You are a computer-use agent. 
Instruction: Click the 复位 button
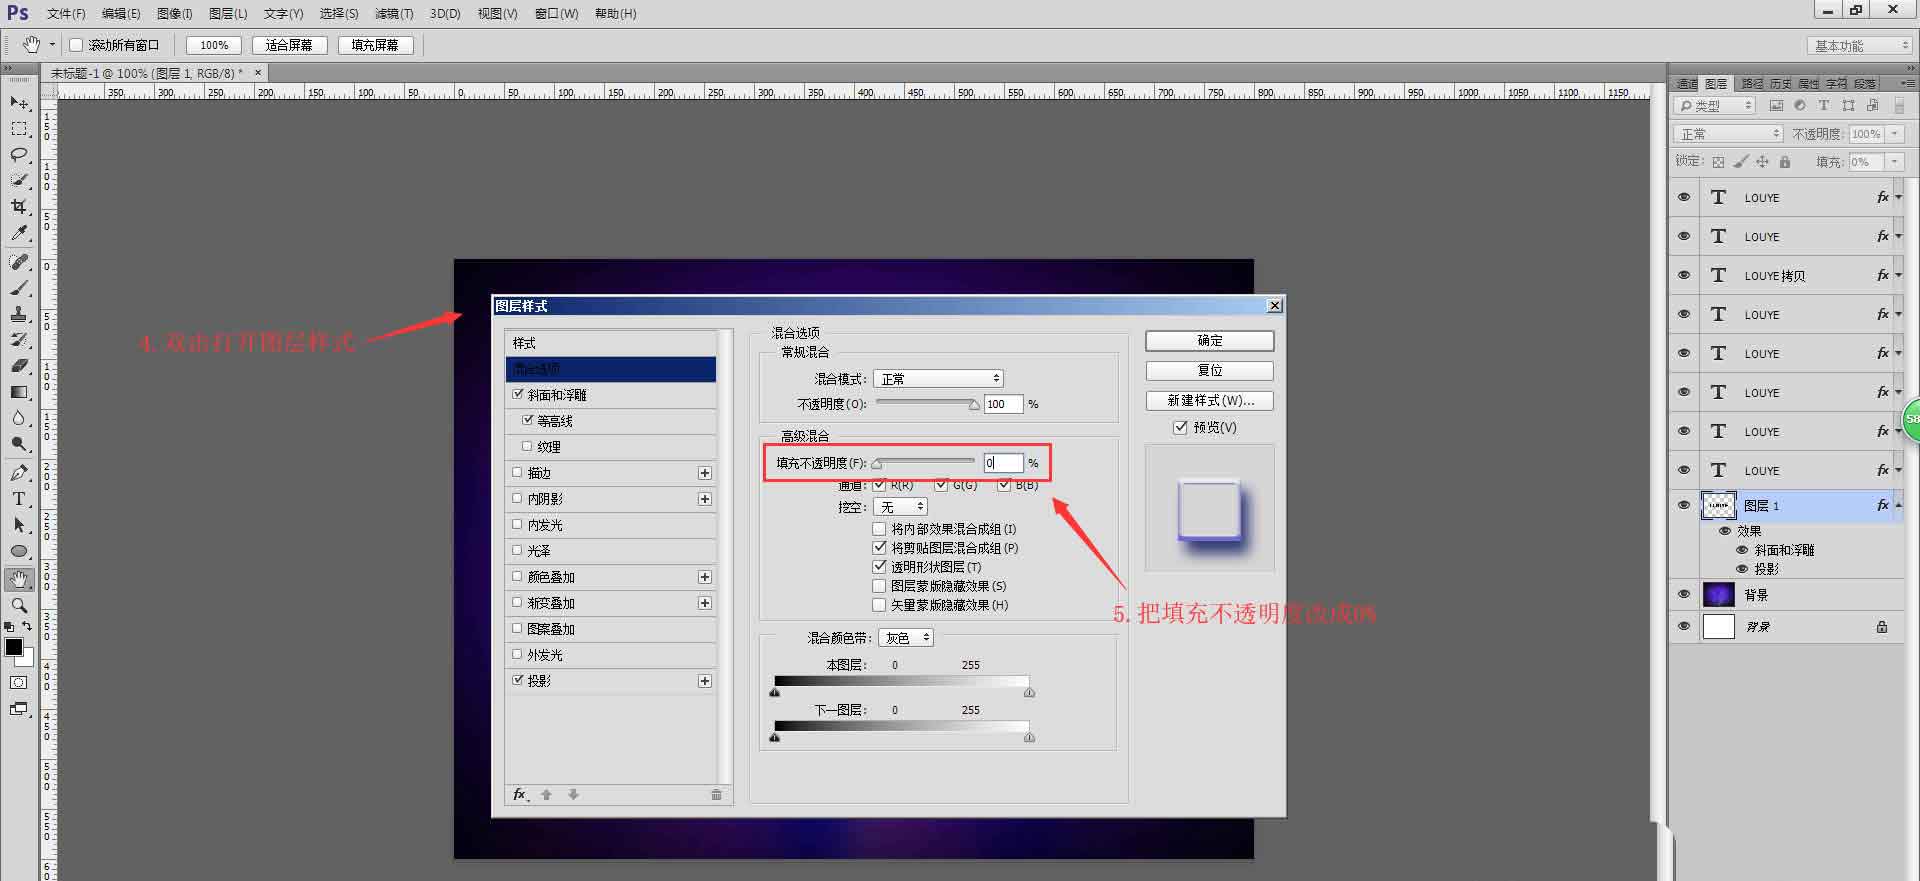1209,370
